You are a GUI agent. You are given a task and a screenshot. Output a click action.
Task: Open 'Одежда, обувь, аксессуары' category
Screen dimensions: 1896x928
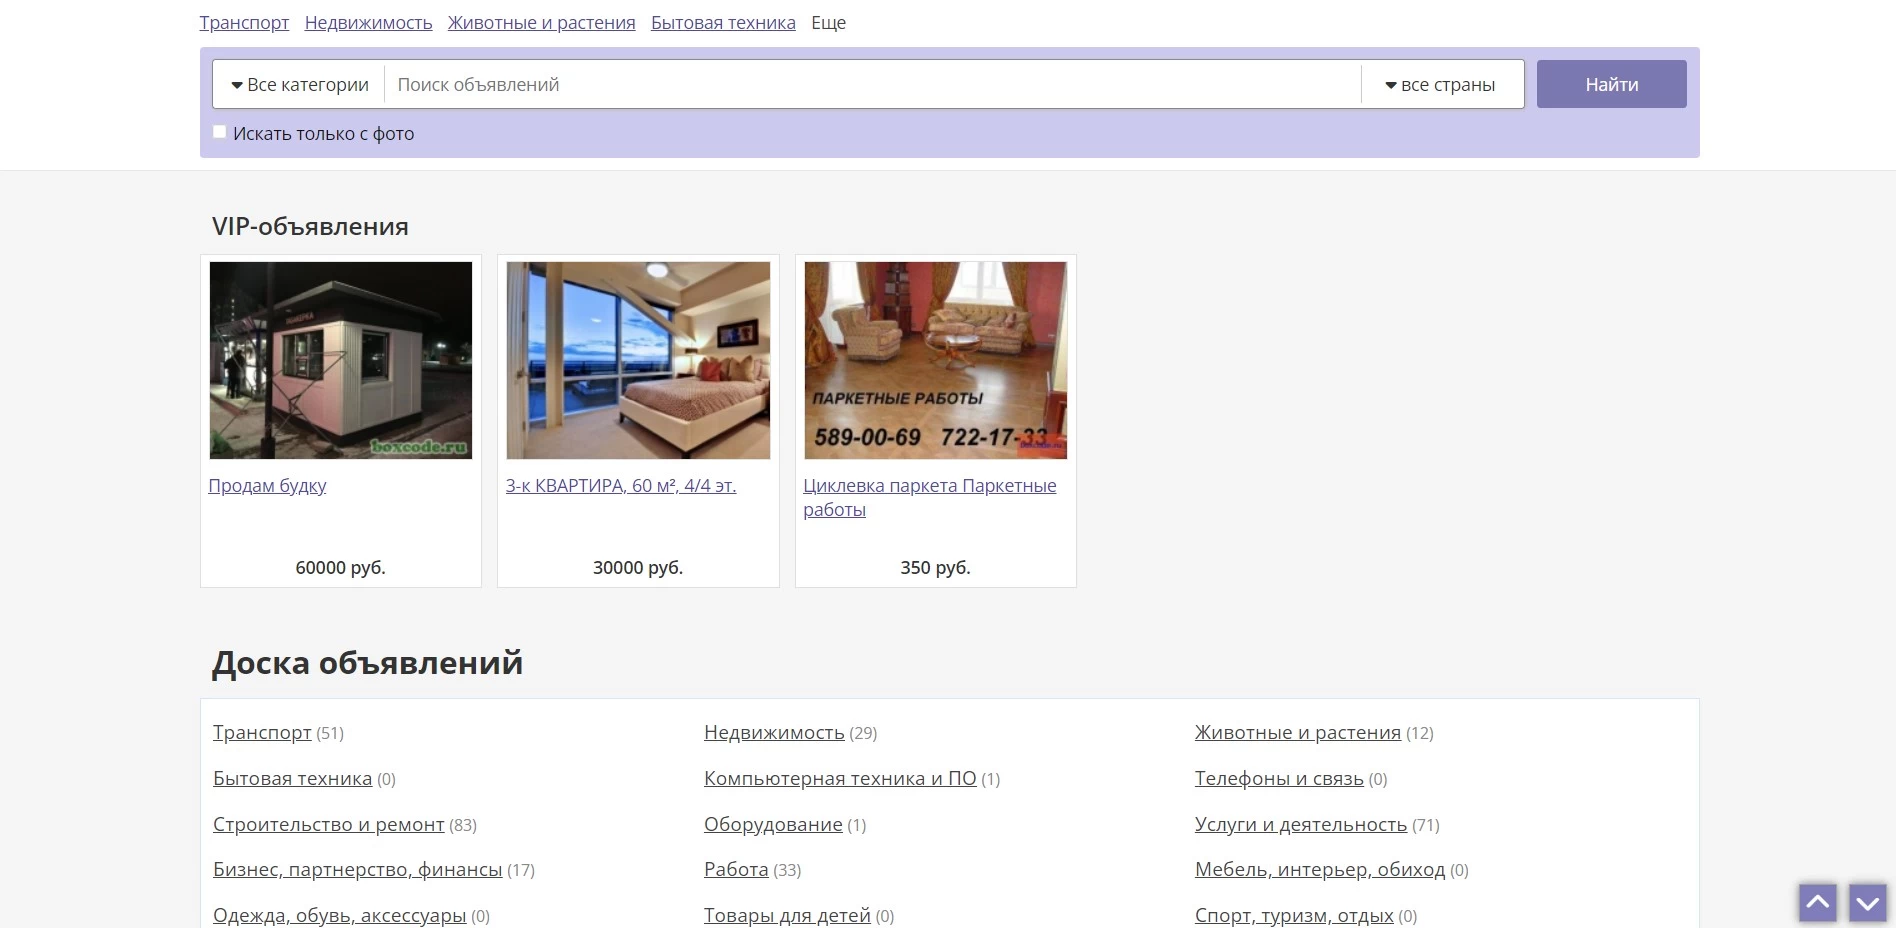click(339, 916)
